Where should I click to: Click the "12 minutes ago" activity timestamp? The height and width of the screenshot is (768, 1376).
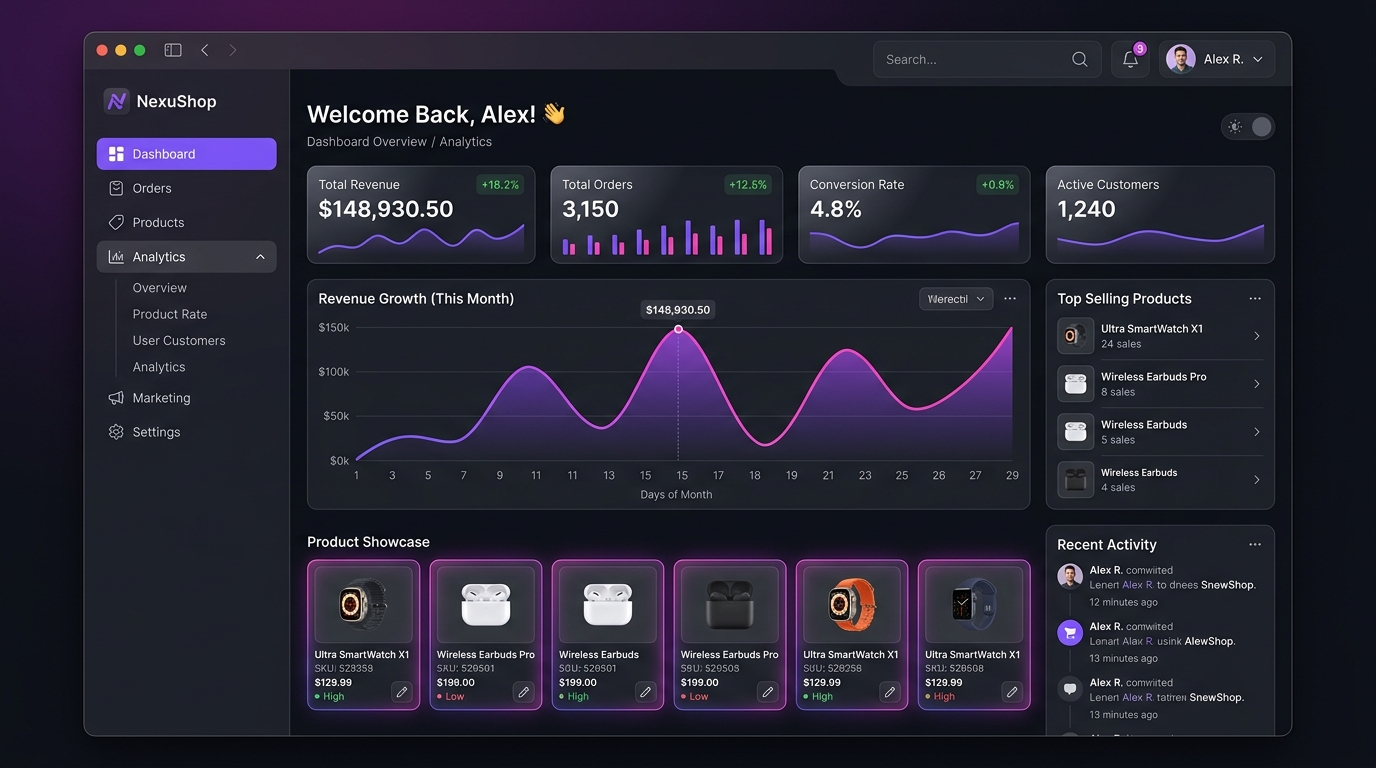pos(1124,603)
